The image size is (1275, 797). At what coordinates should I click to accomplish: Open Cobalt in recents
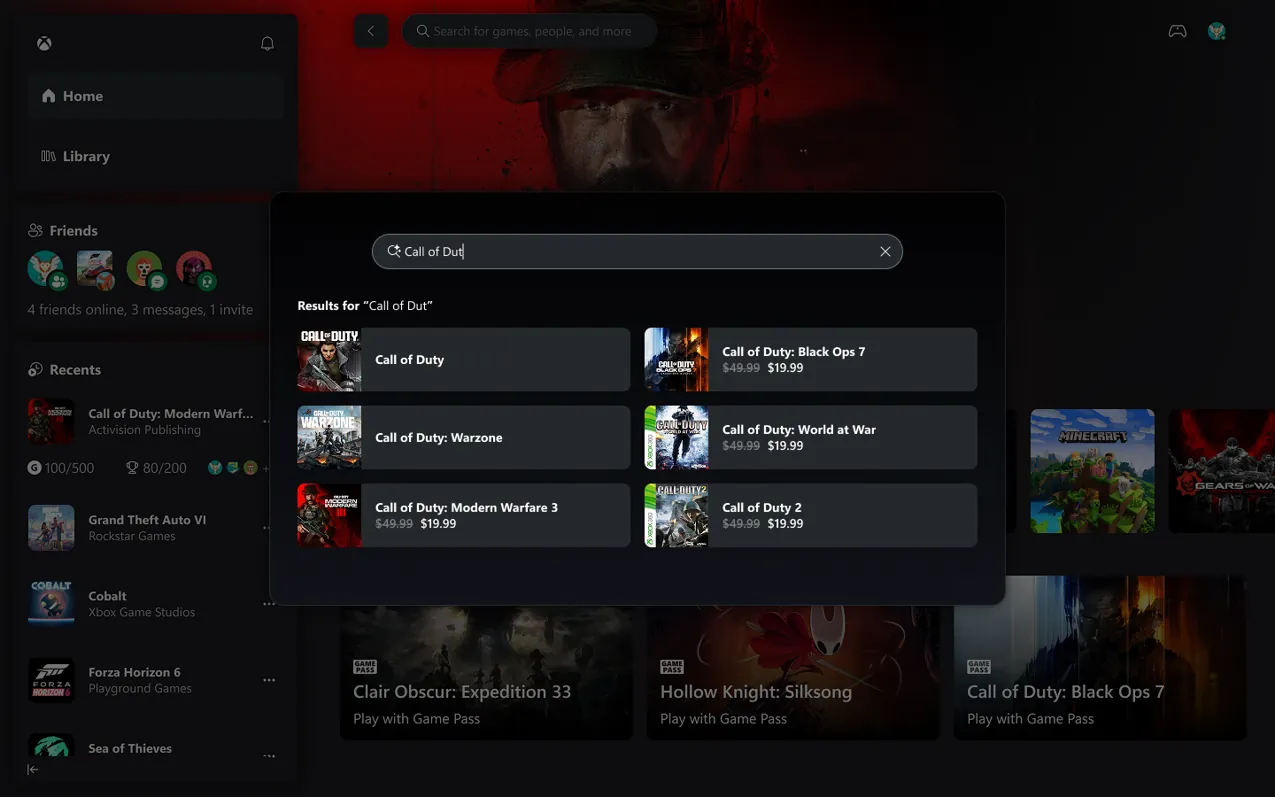click(x=140, y=603)
